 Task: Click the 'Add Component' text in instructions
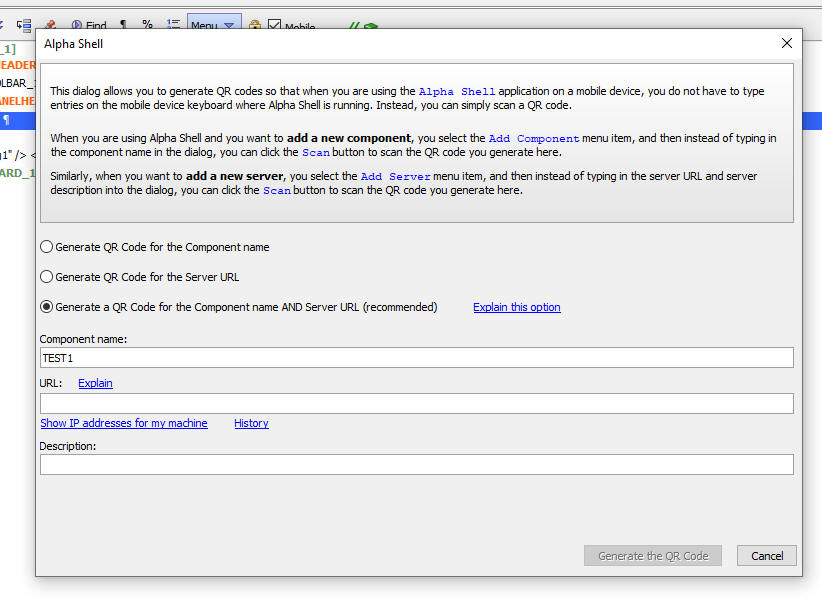534,138
